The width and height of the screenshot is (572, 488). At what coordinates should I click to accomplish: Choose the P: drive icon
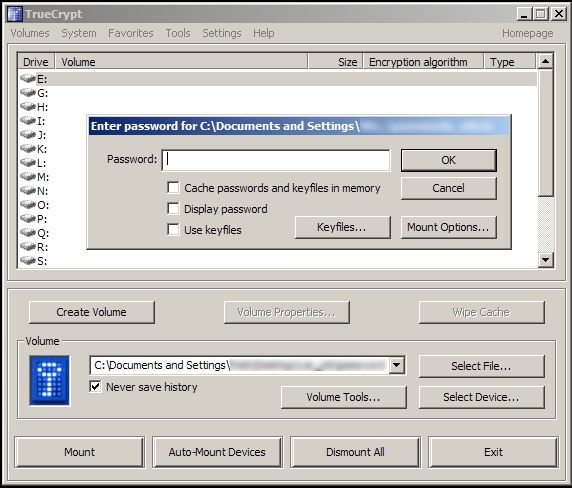[28, 218]
